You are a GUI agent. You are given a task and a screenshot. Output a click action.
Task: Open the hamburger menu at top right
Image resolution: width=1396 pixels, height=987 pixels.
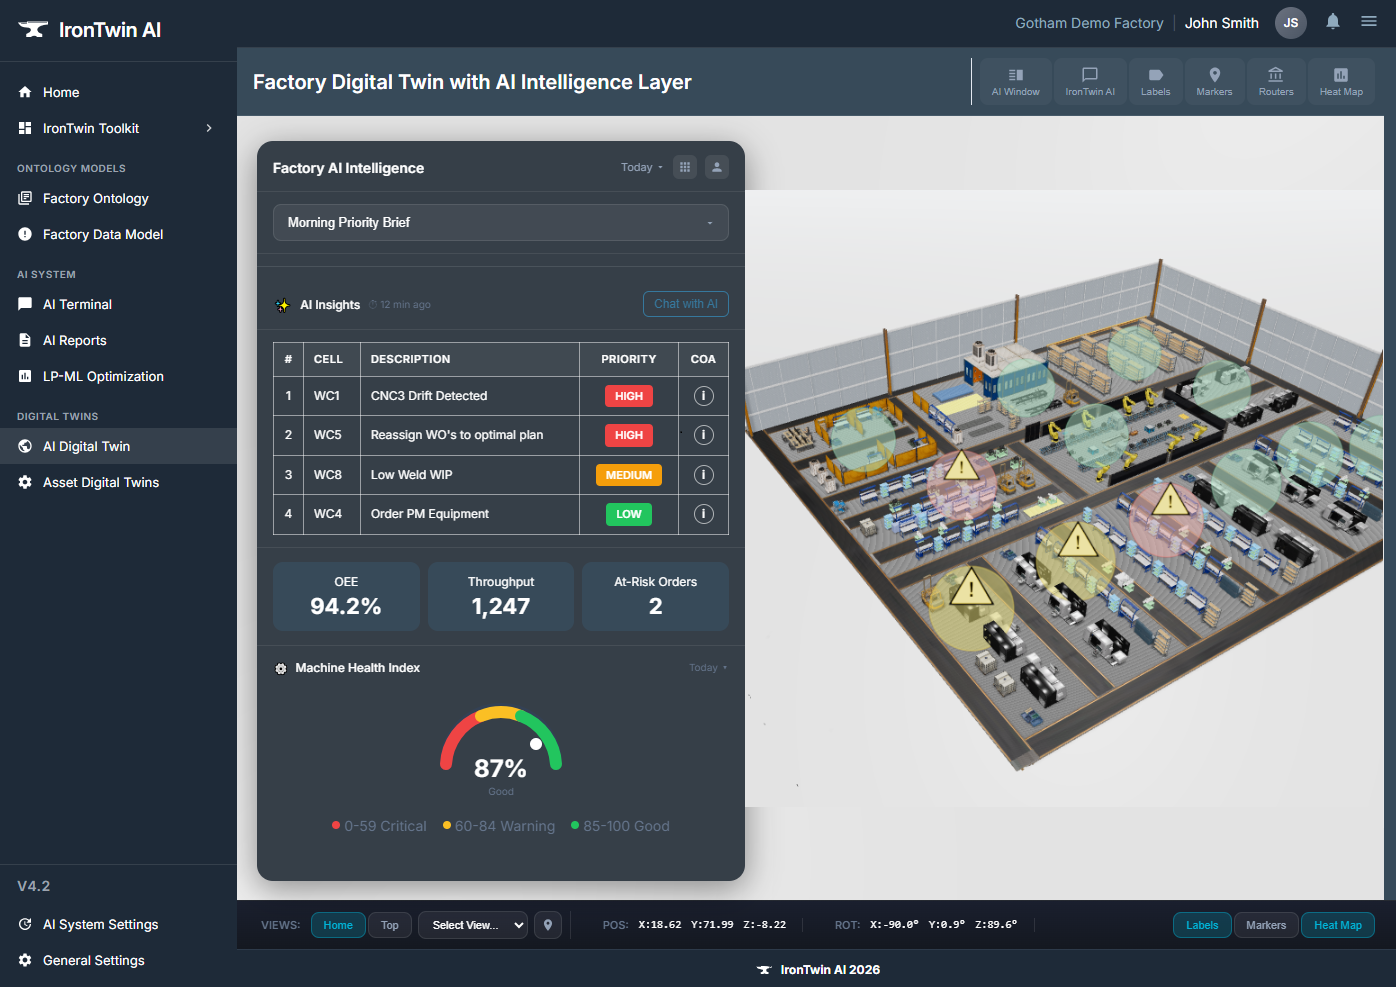coord(1369,21)
